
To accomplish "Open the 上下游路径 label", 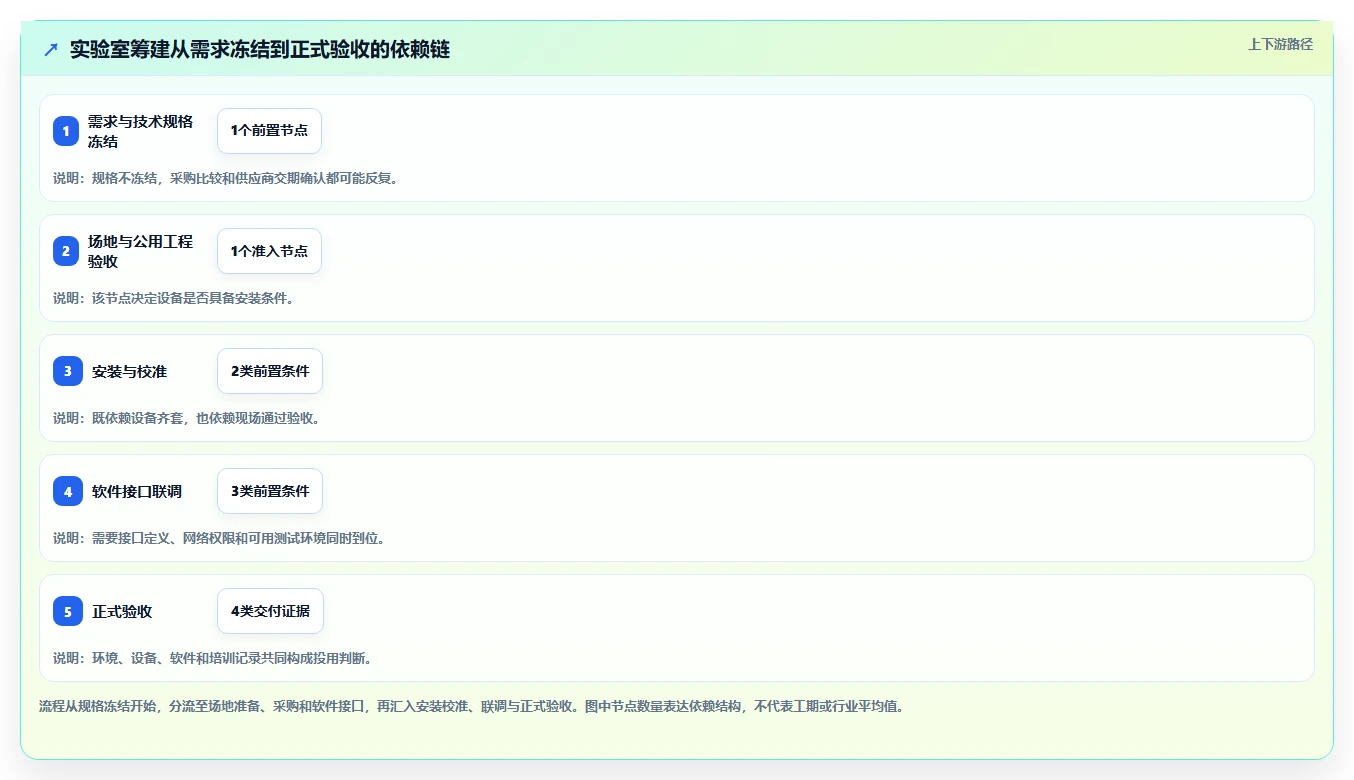I will click(1280, 44).
